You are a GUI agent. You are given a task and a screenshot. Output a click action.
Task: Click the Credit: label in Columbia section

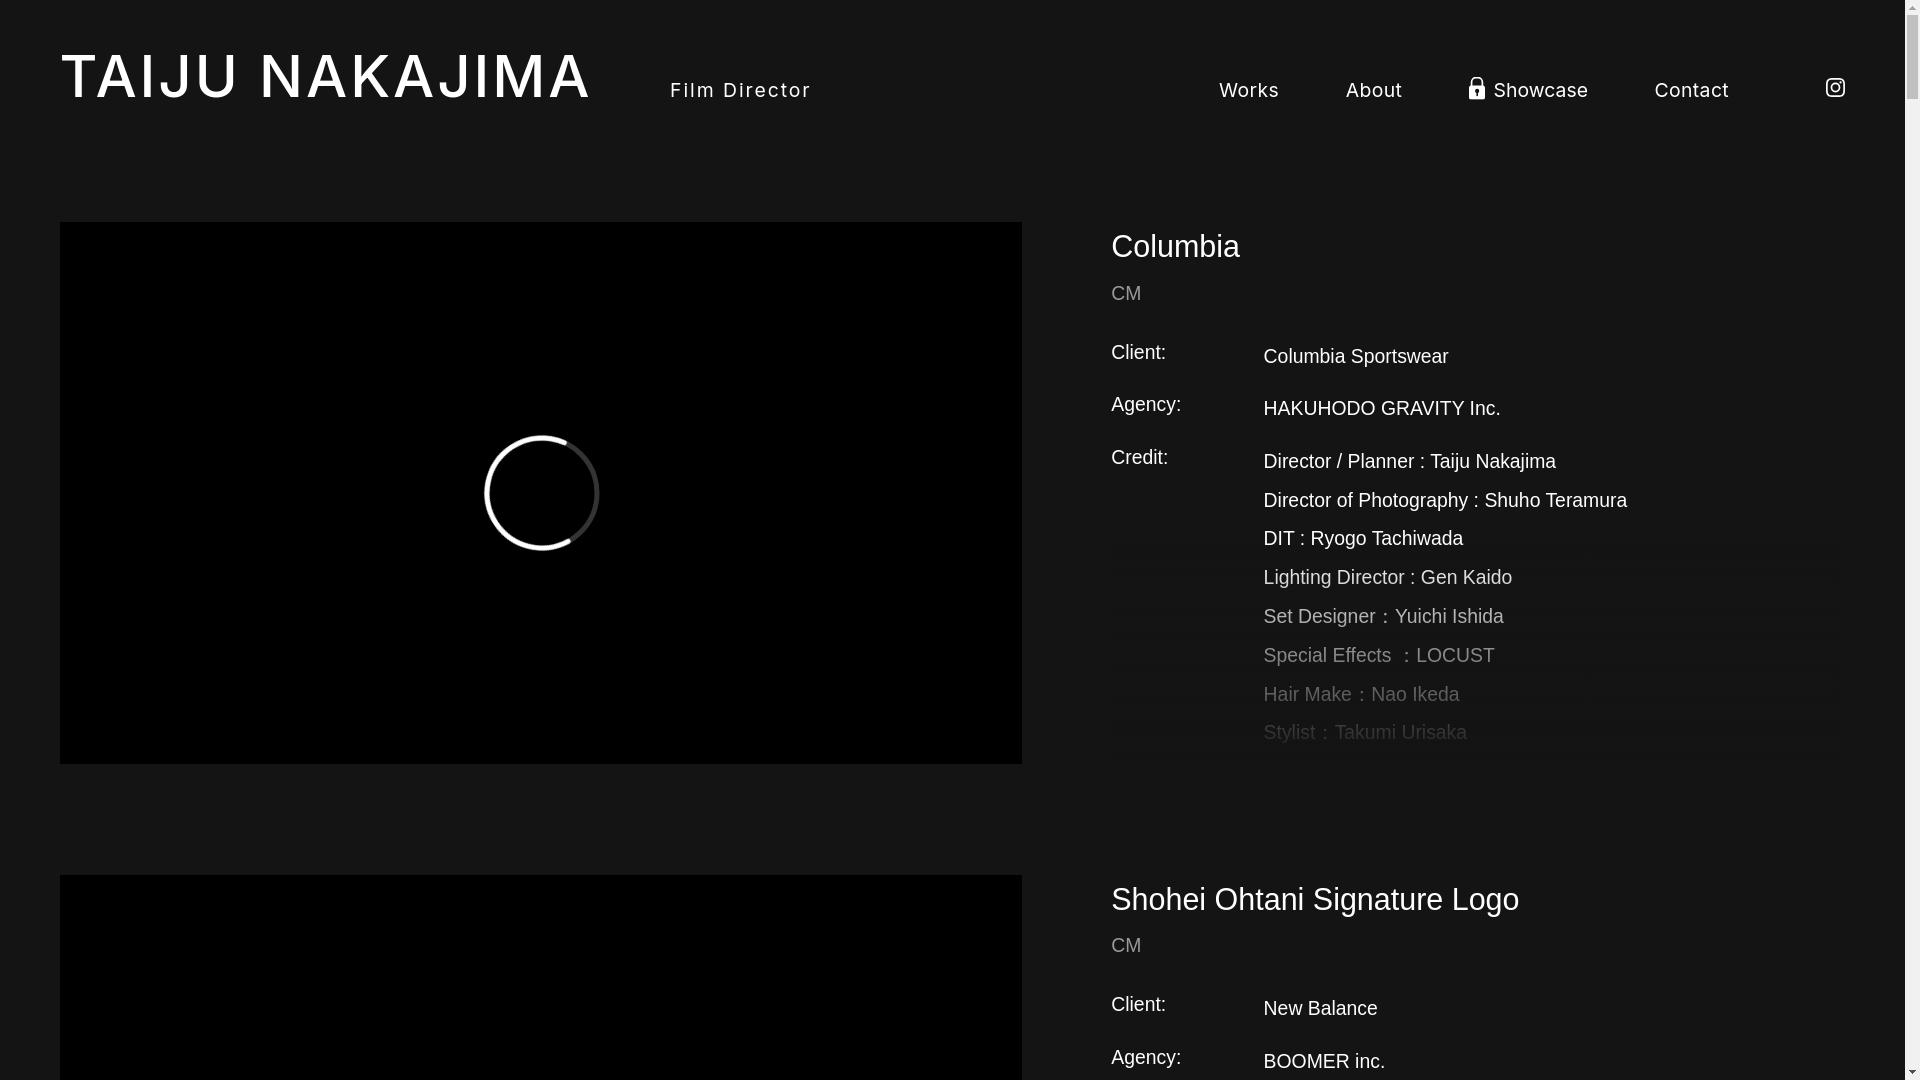click(x=1139, y=457)
